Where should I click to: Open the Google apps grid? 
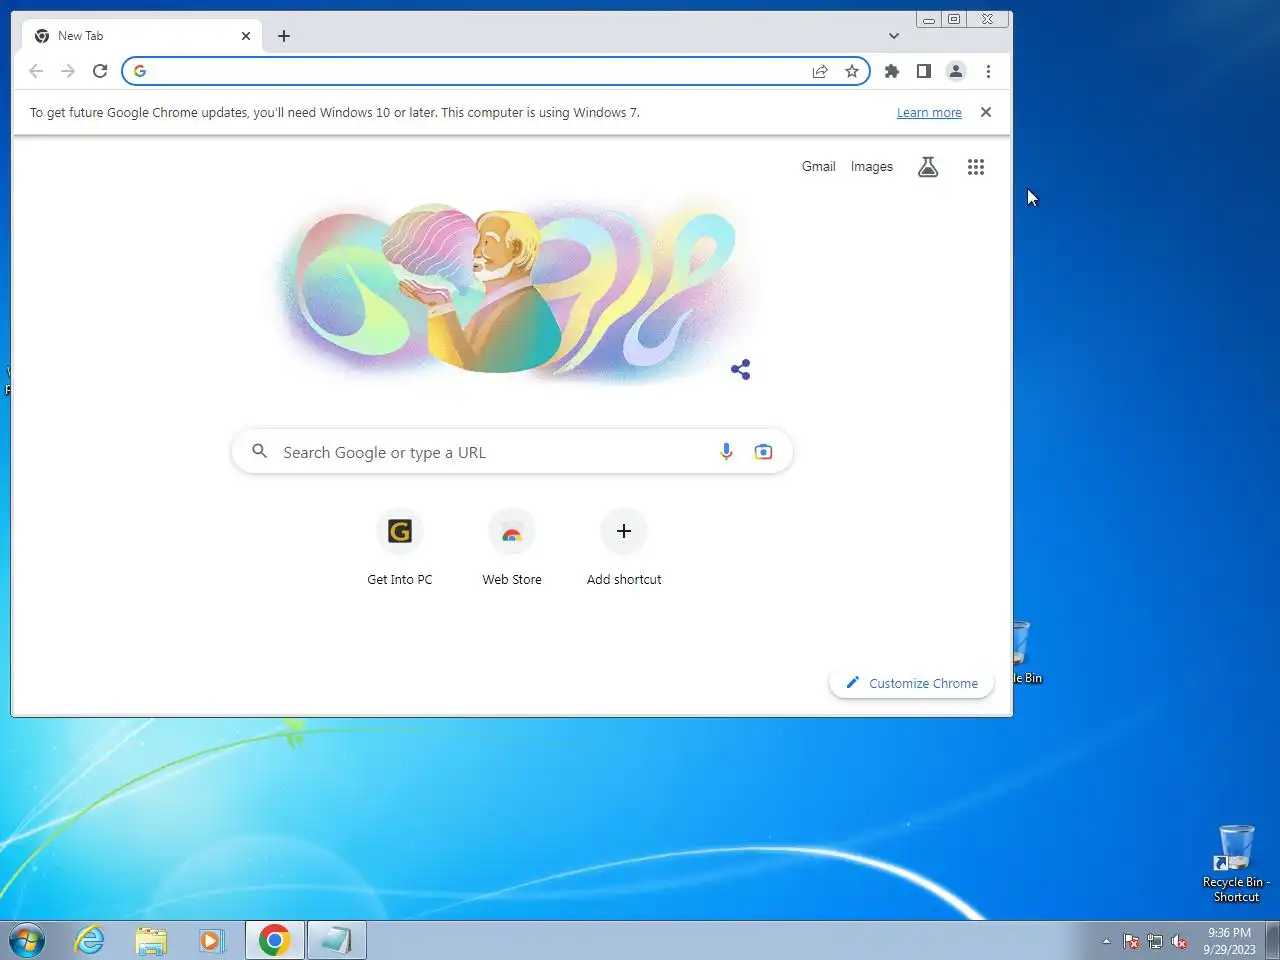coord(976,167)
